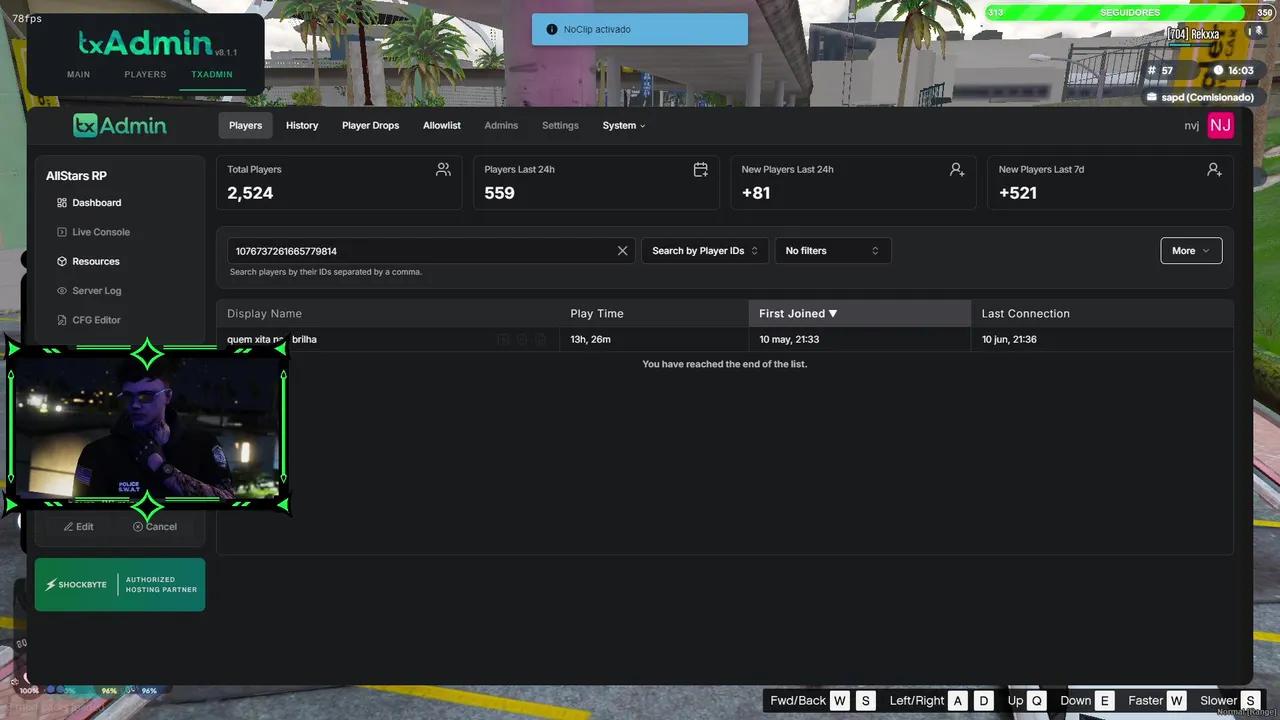Click the AllStars RP server name
The width and height of the screenshot is (1280, 720).
tap(76, 176)
